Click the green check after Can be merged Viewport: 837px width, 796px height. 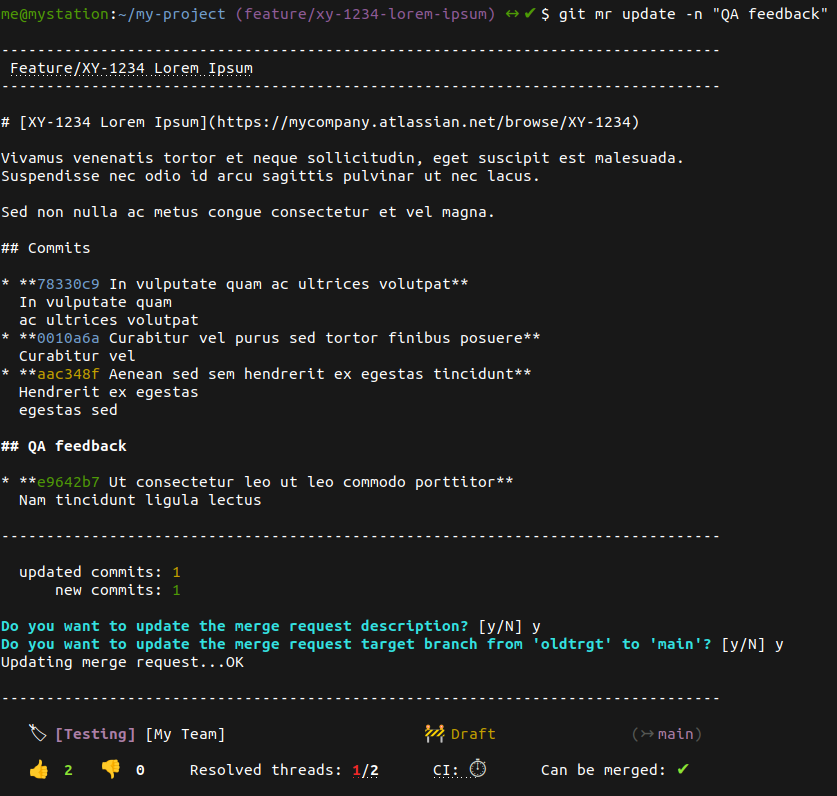683,769
